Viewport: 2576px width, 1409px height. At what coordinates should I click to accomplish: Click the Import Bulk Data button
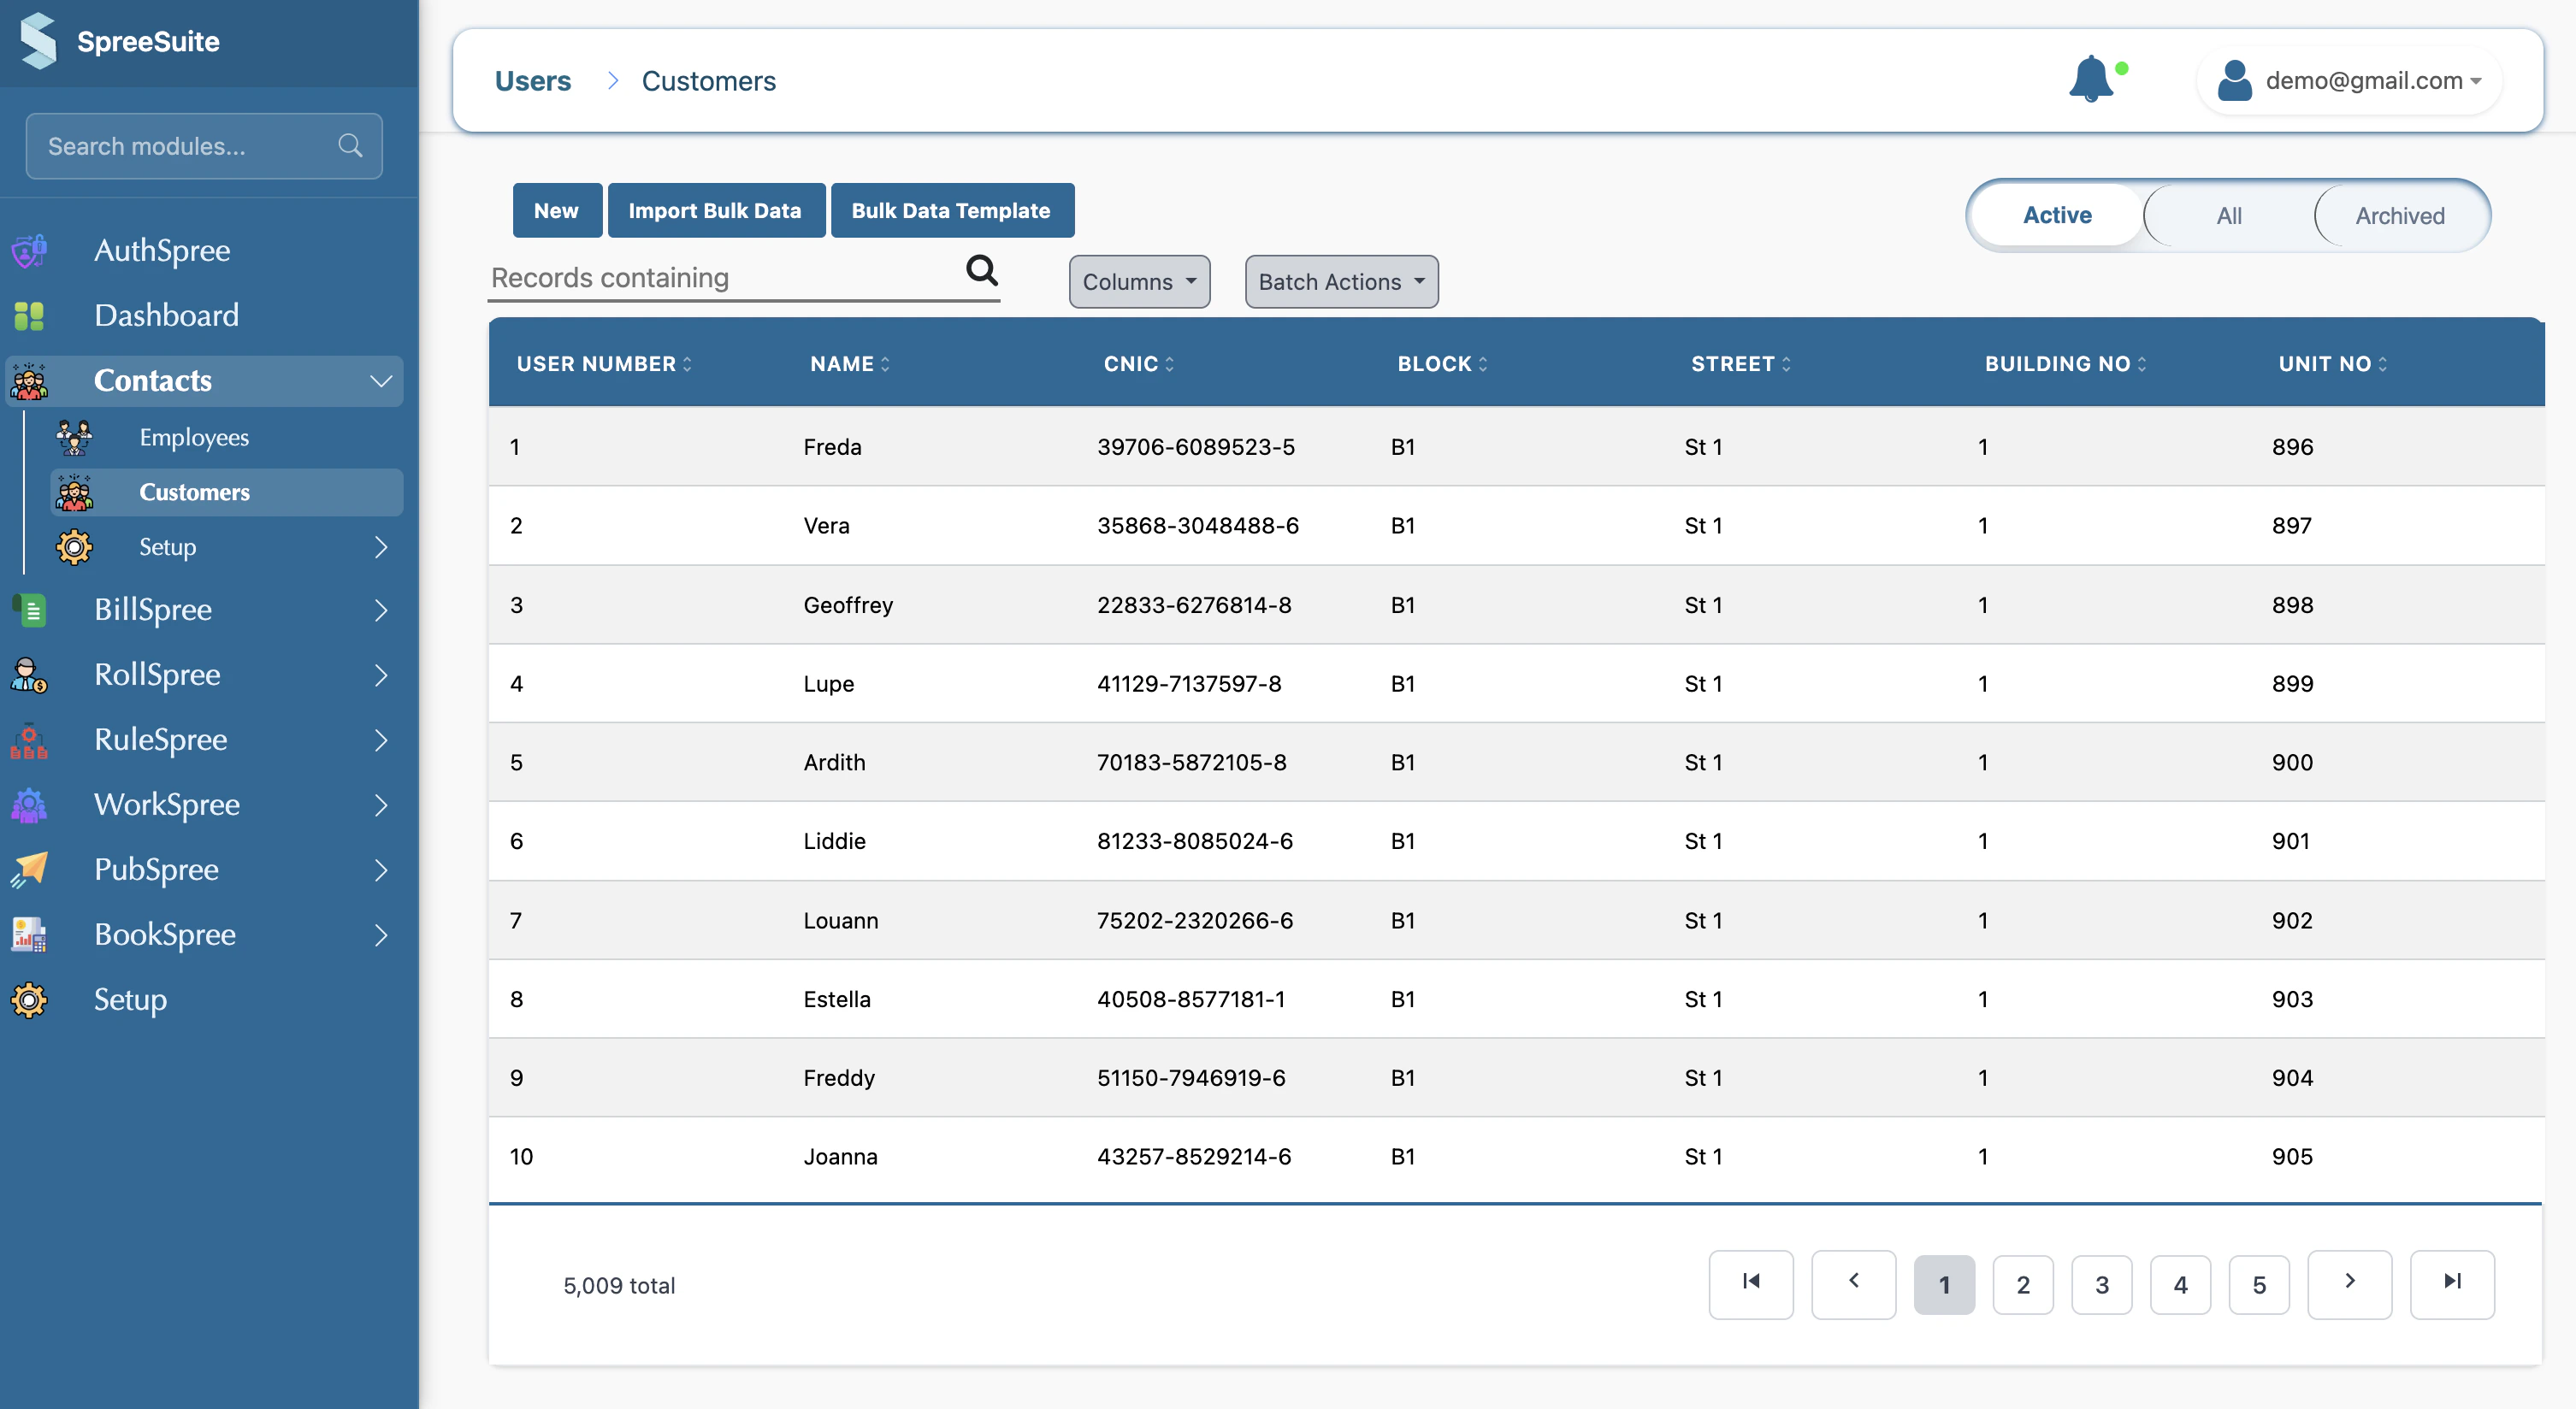tap(716, 210)
